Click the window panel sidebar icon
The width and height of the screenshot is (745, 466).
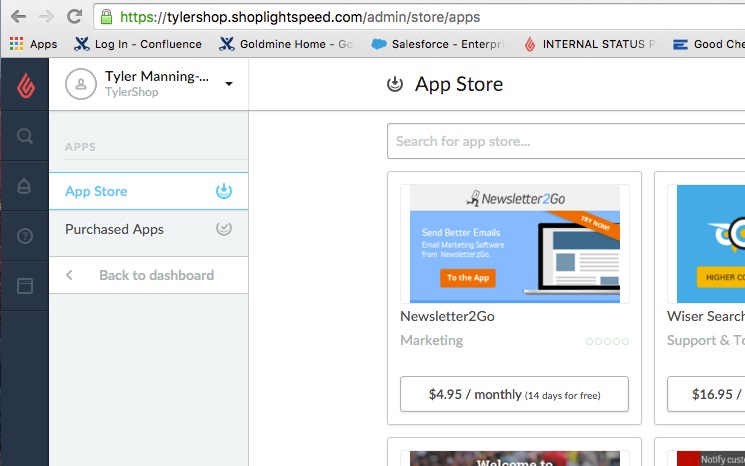(x=25, y=285)
